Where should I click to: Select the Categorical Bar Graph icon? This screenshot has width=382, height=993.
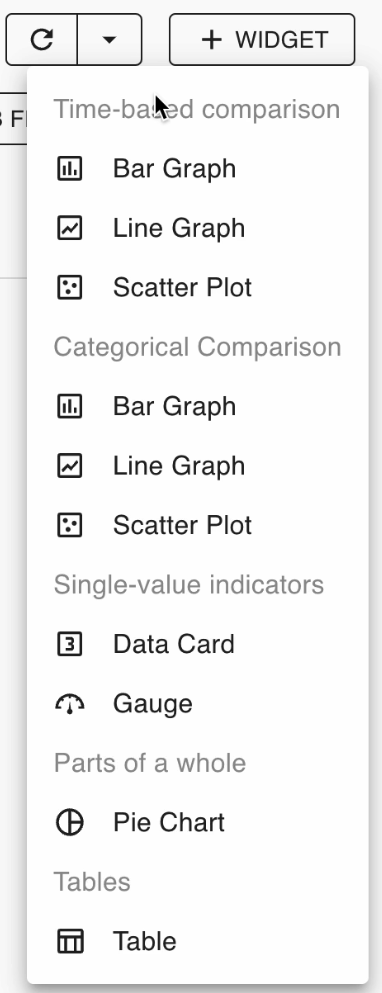[x=70, y=407]
